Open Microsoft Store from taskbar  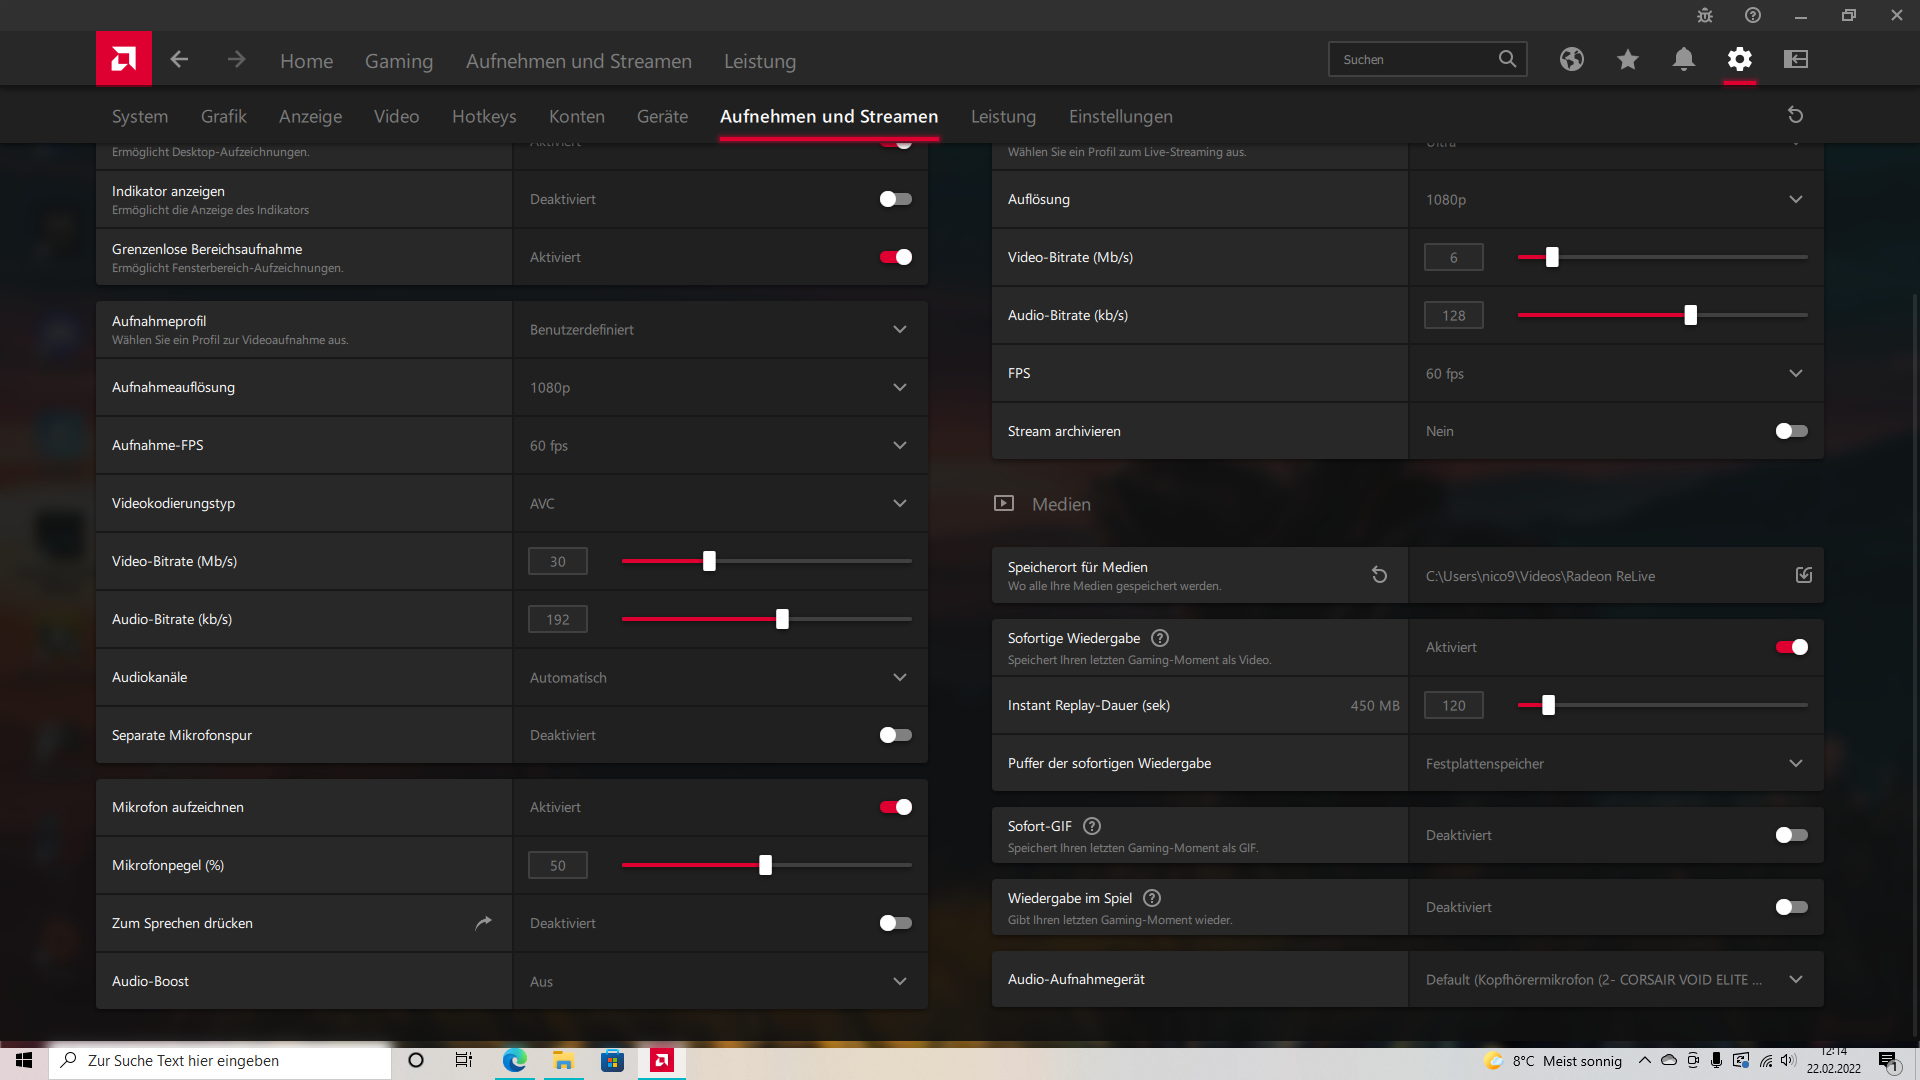pyautogui.click(x=612, y=1060)
